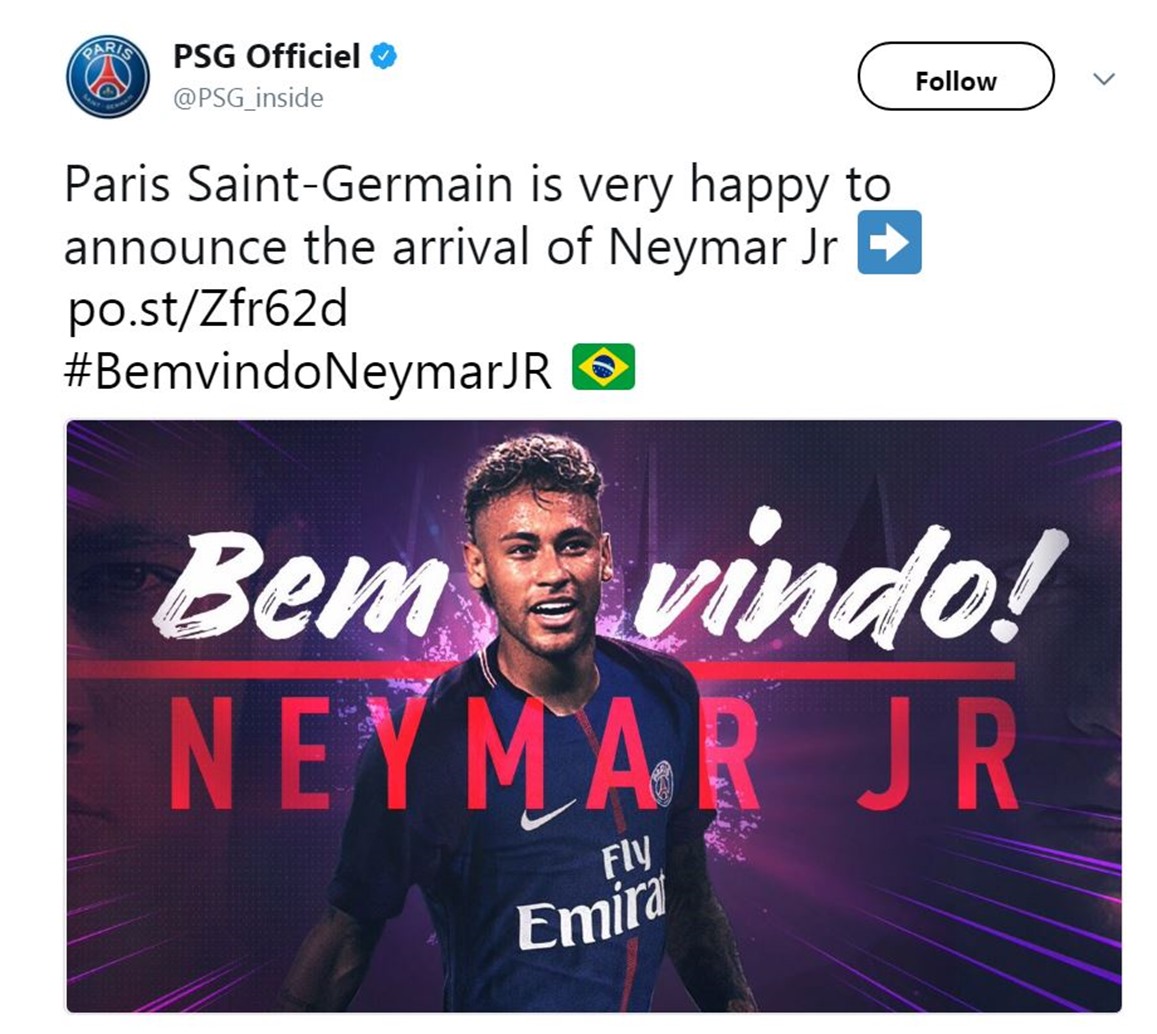Open the po.st/Zfr62d link
Viewport: 1157px width, 1034px height.
click(207, 309)
